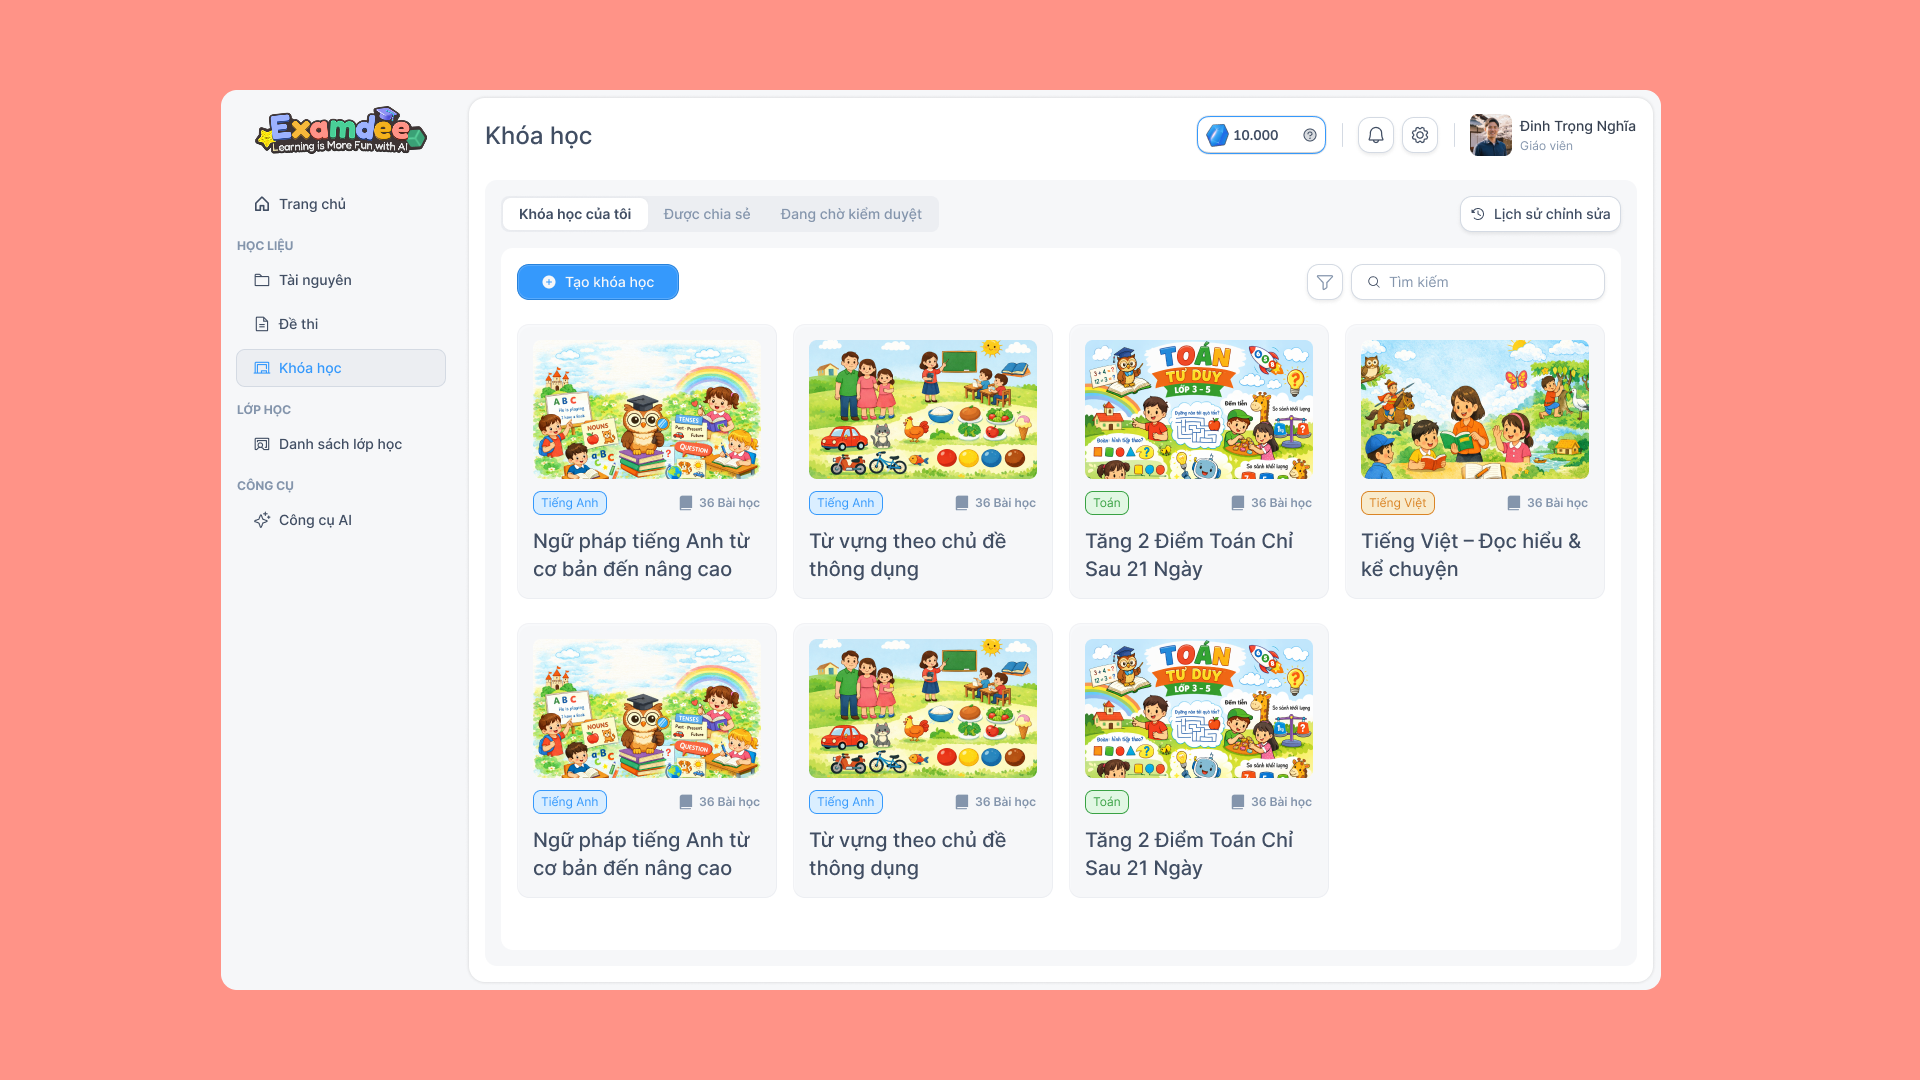Click the Tạo khóa học button
1920x1080 pixels.
(598, 282)
